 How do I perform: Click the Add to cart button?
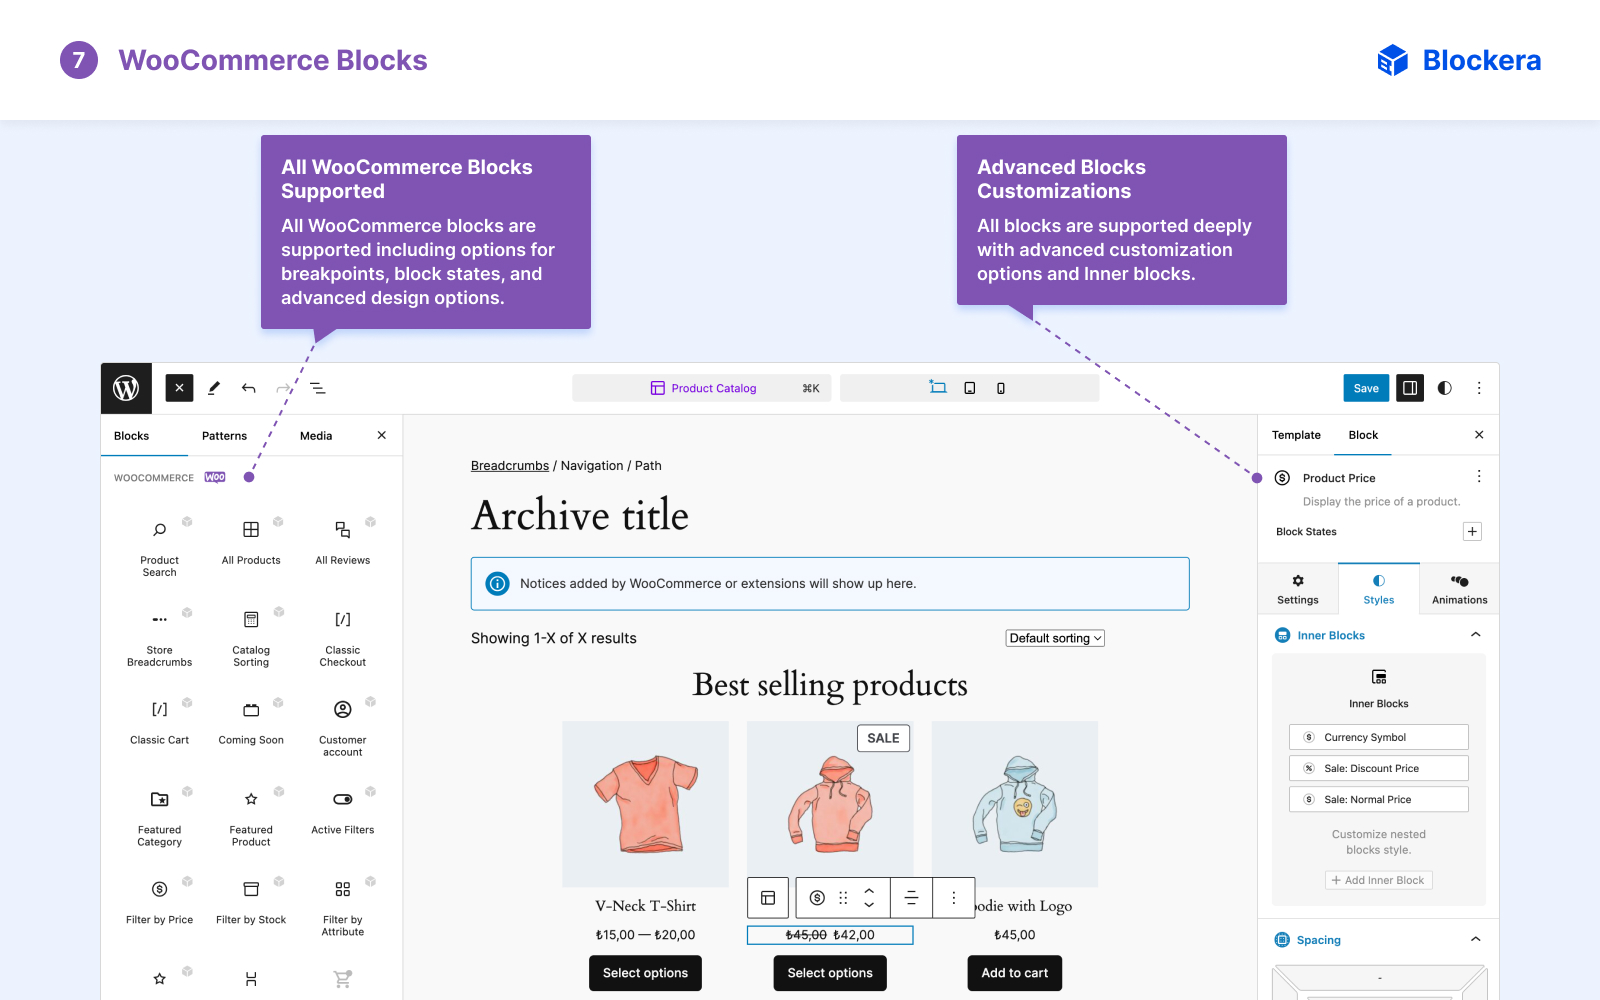[1015, 973]
